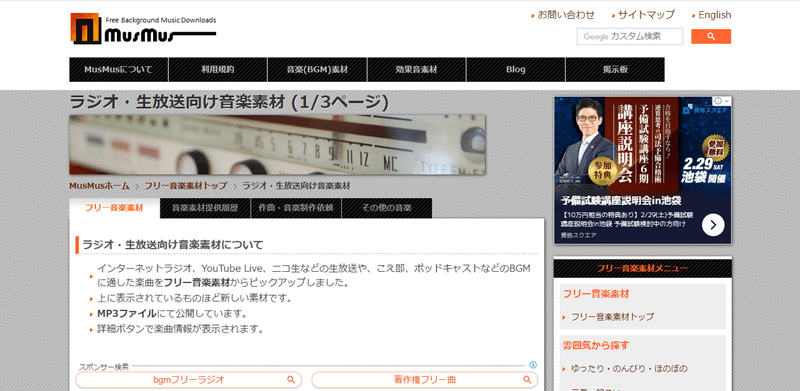Viewport: 800px width, 391px height.
Task: Switch site to English
Action: click(714, 15)
